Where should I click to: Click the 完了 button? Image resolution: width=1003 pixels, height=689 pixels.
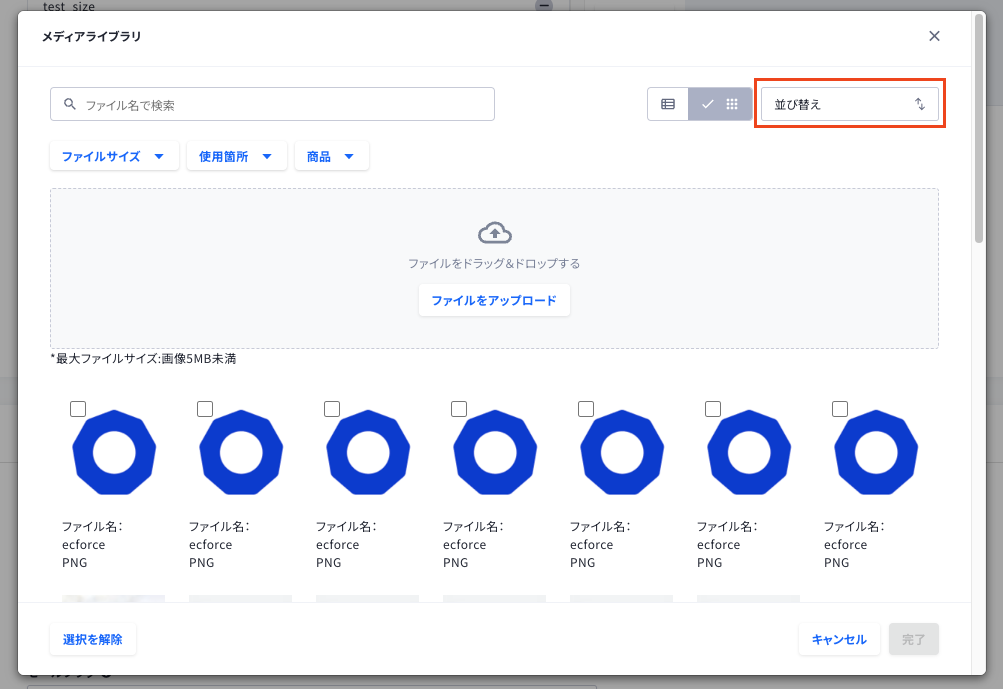coord(913,639)
